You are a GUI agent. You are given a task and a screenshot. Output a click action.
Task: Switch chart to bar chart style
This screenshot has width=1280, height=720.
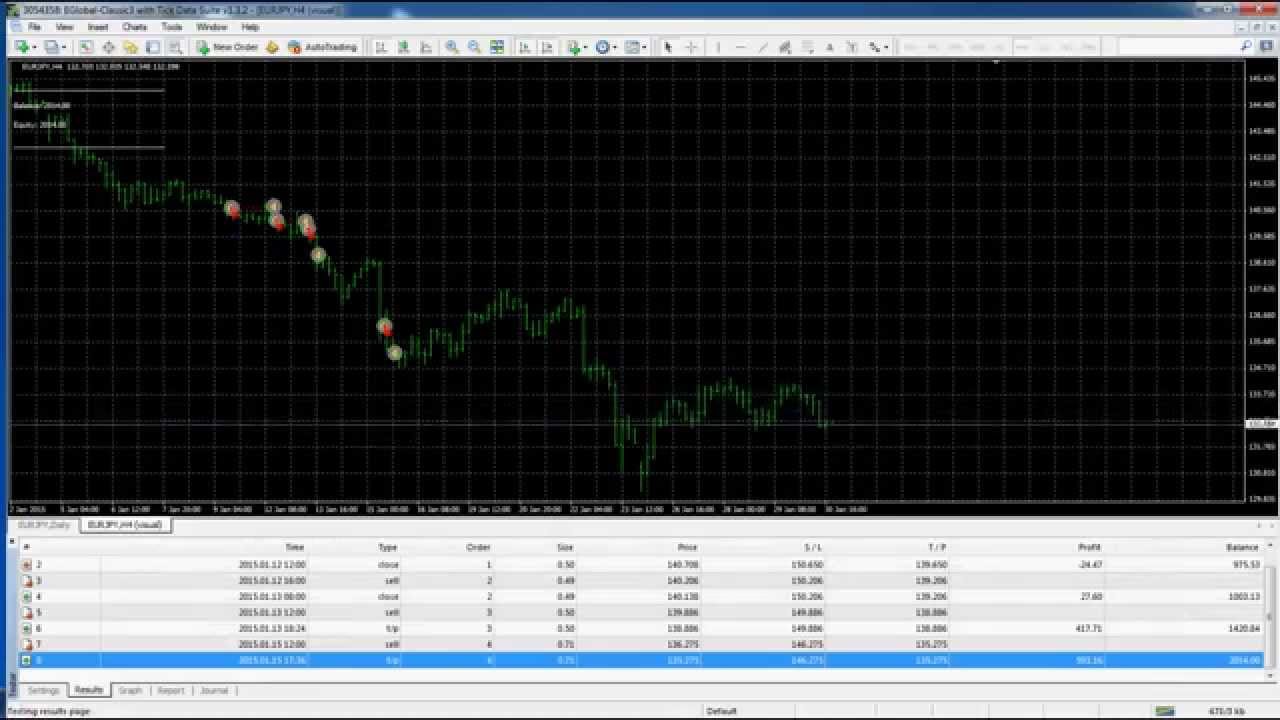[x=381, y=47]
